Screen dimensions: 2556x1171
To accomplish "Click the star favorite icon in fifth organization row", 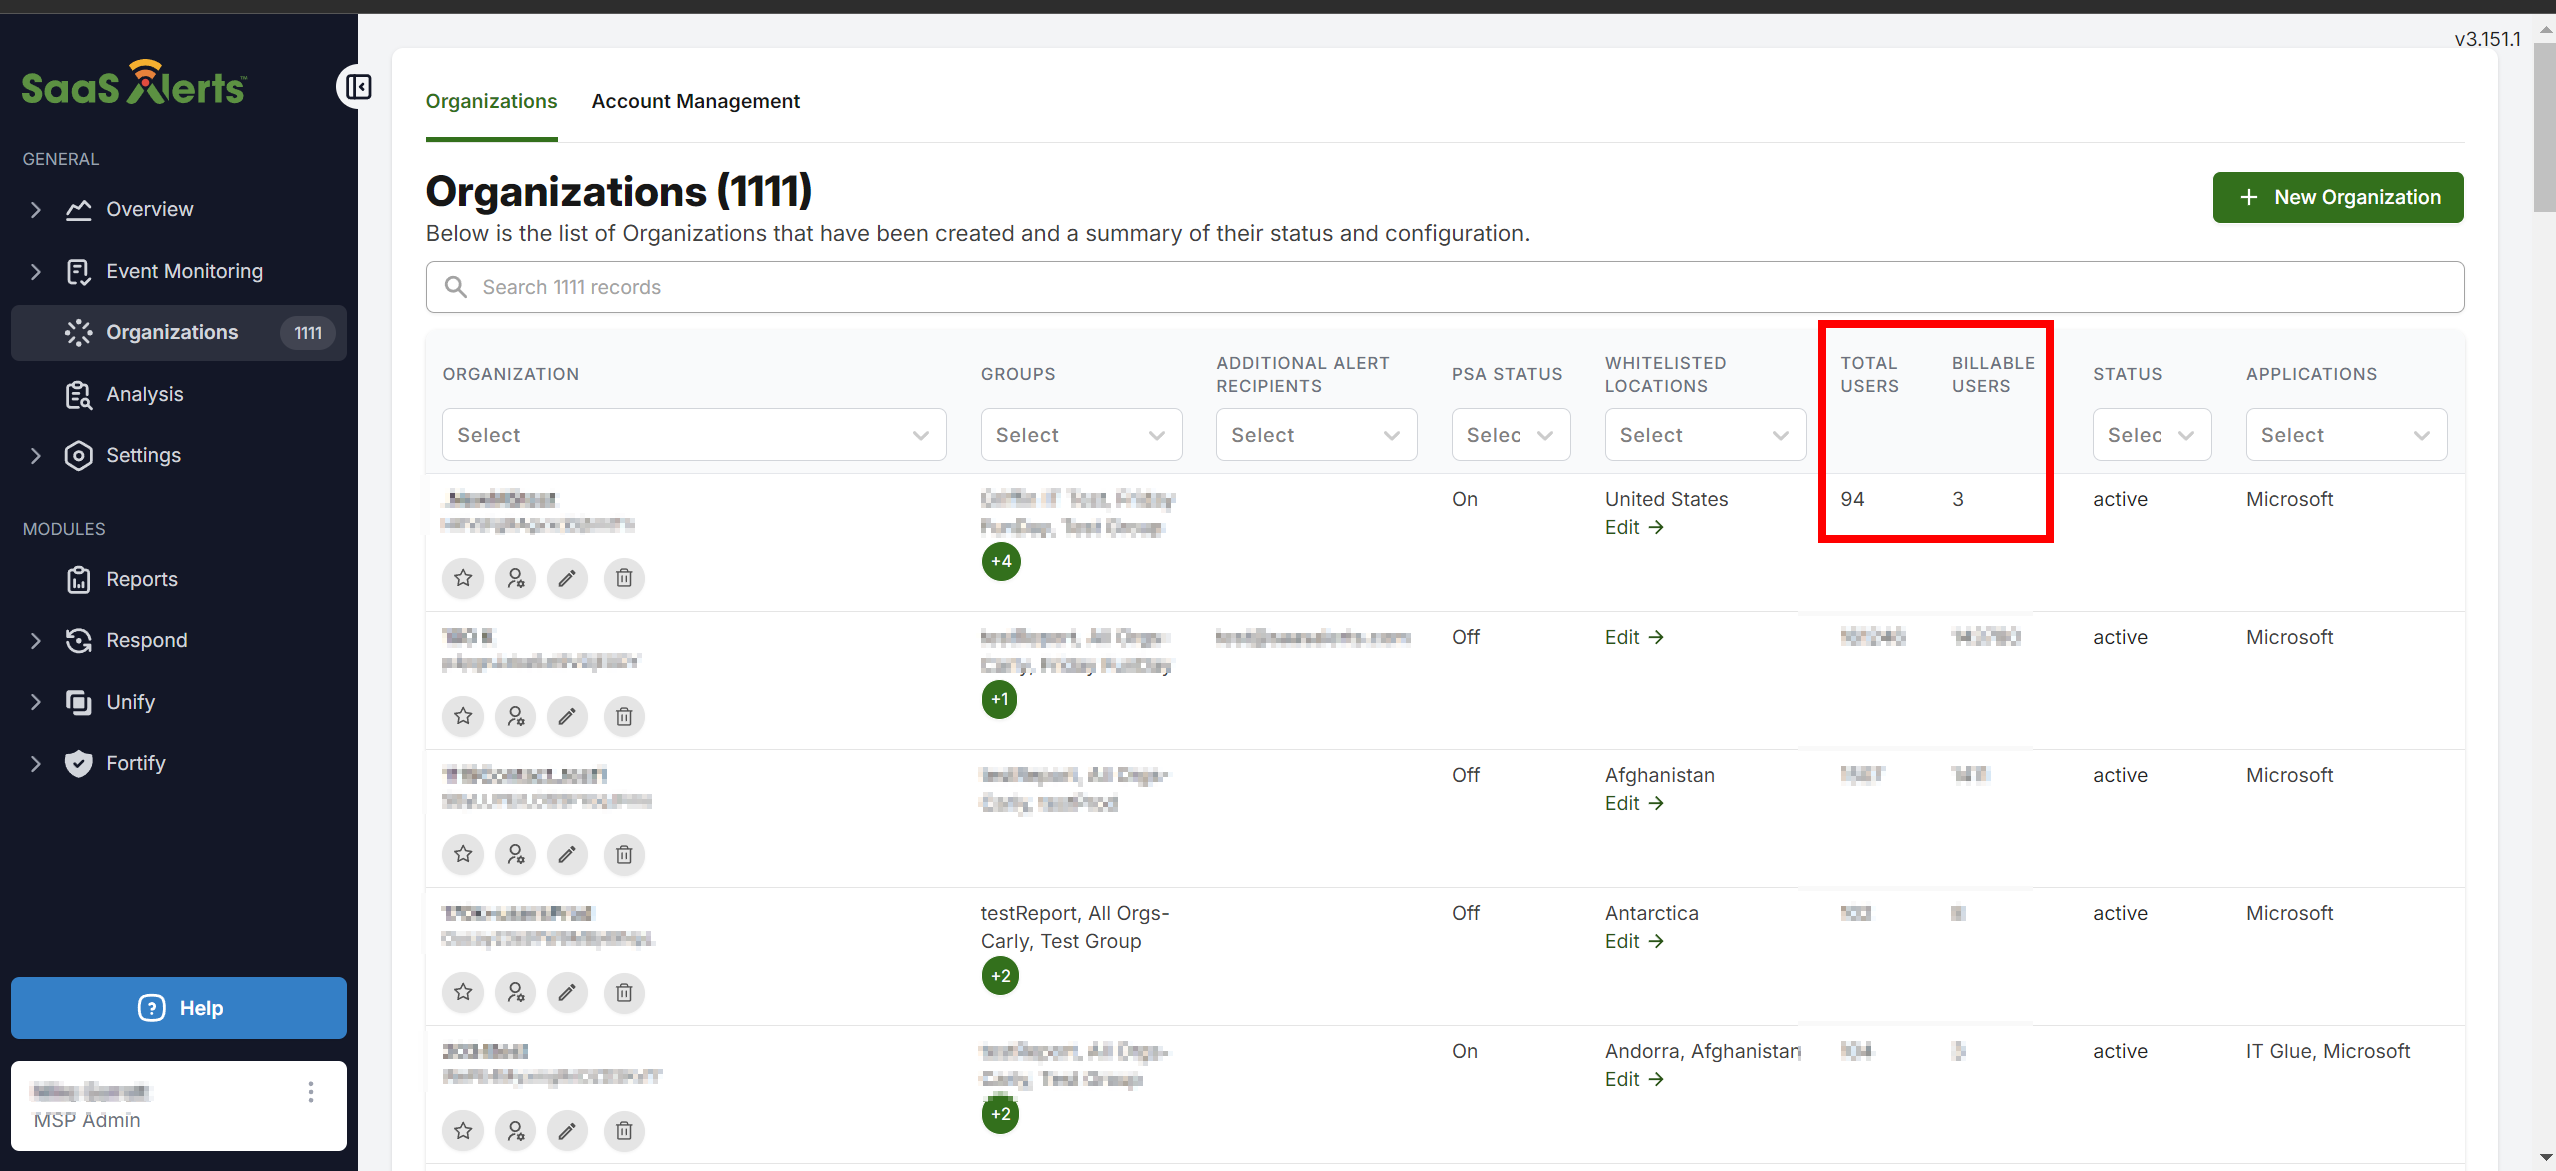I will 463,1130.
